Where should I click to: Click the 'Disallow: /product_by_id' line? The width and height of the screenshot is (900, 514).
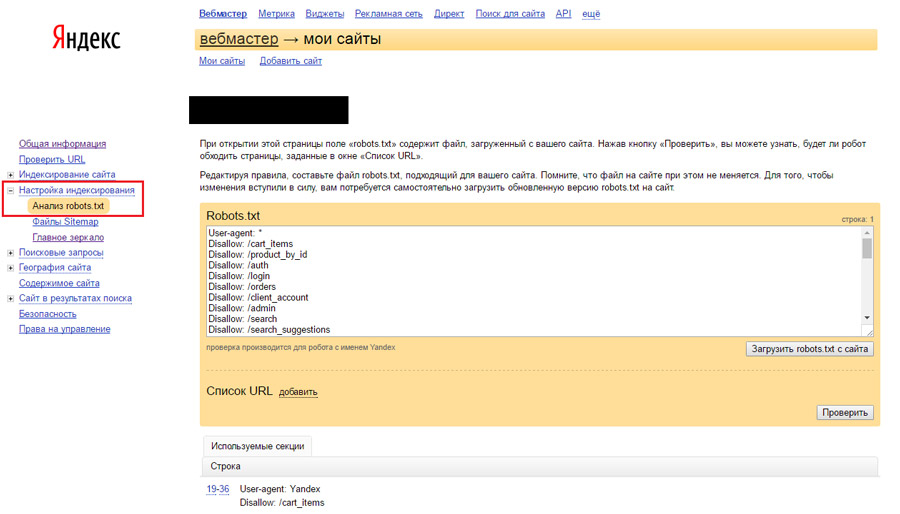(x=258, y=255)
